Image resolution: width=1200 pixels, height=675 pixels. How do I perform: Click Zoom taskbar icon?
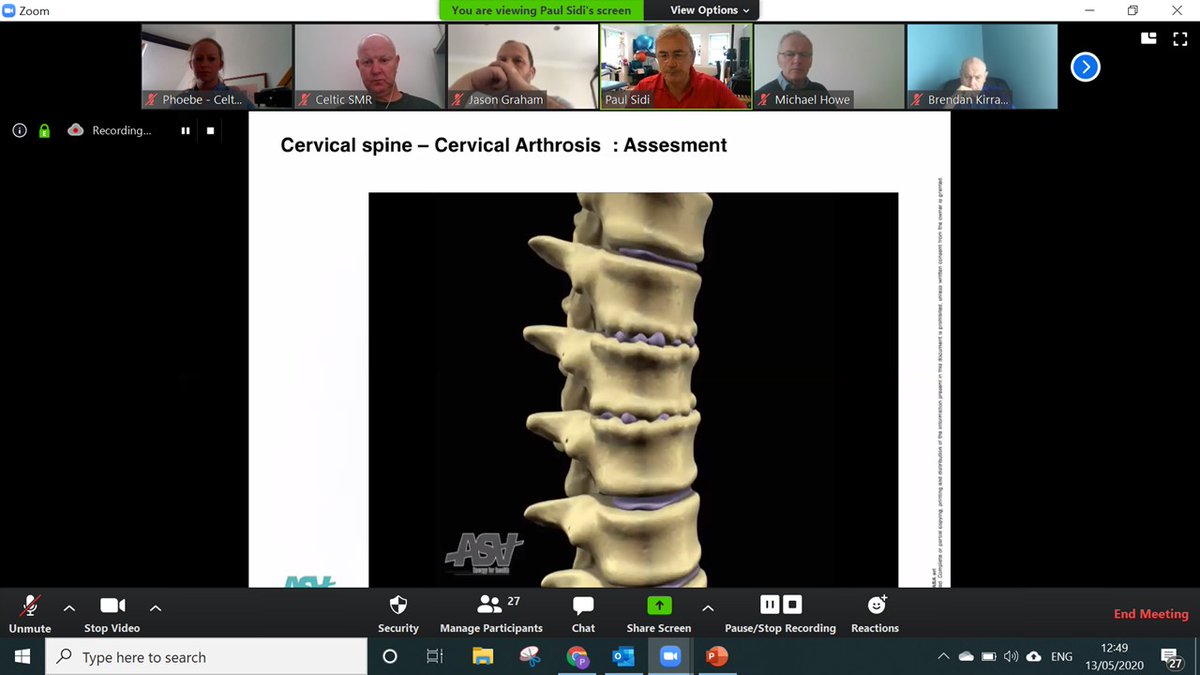669,656
